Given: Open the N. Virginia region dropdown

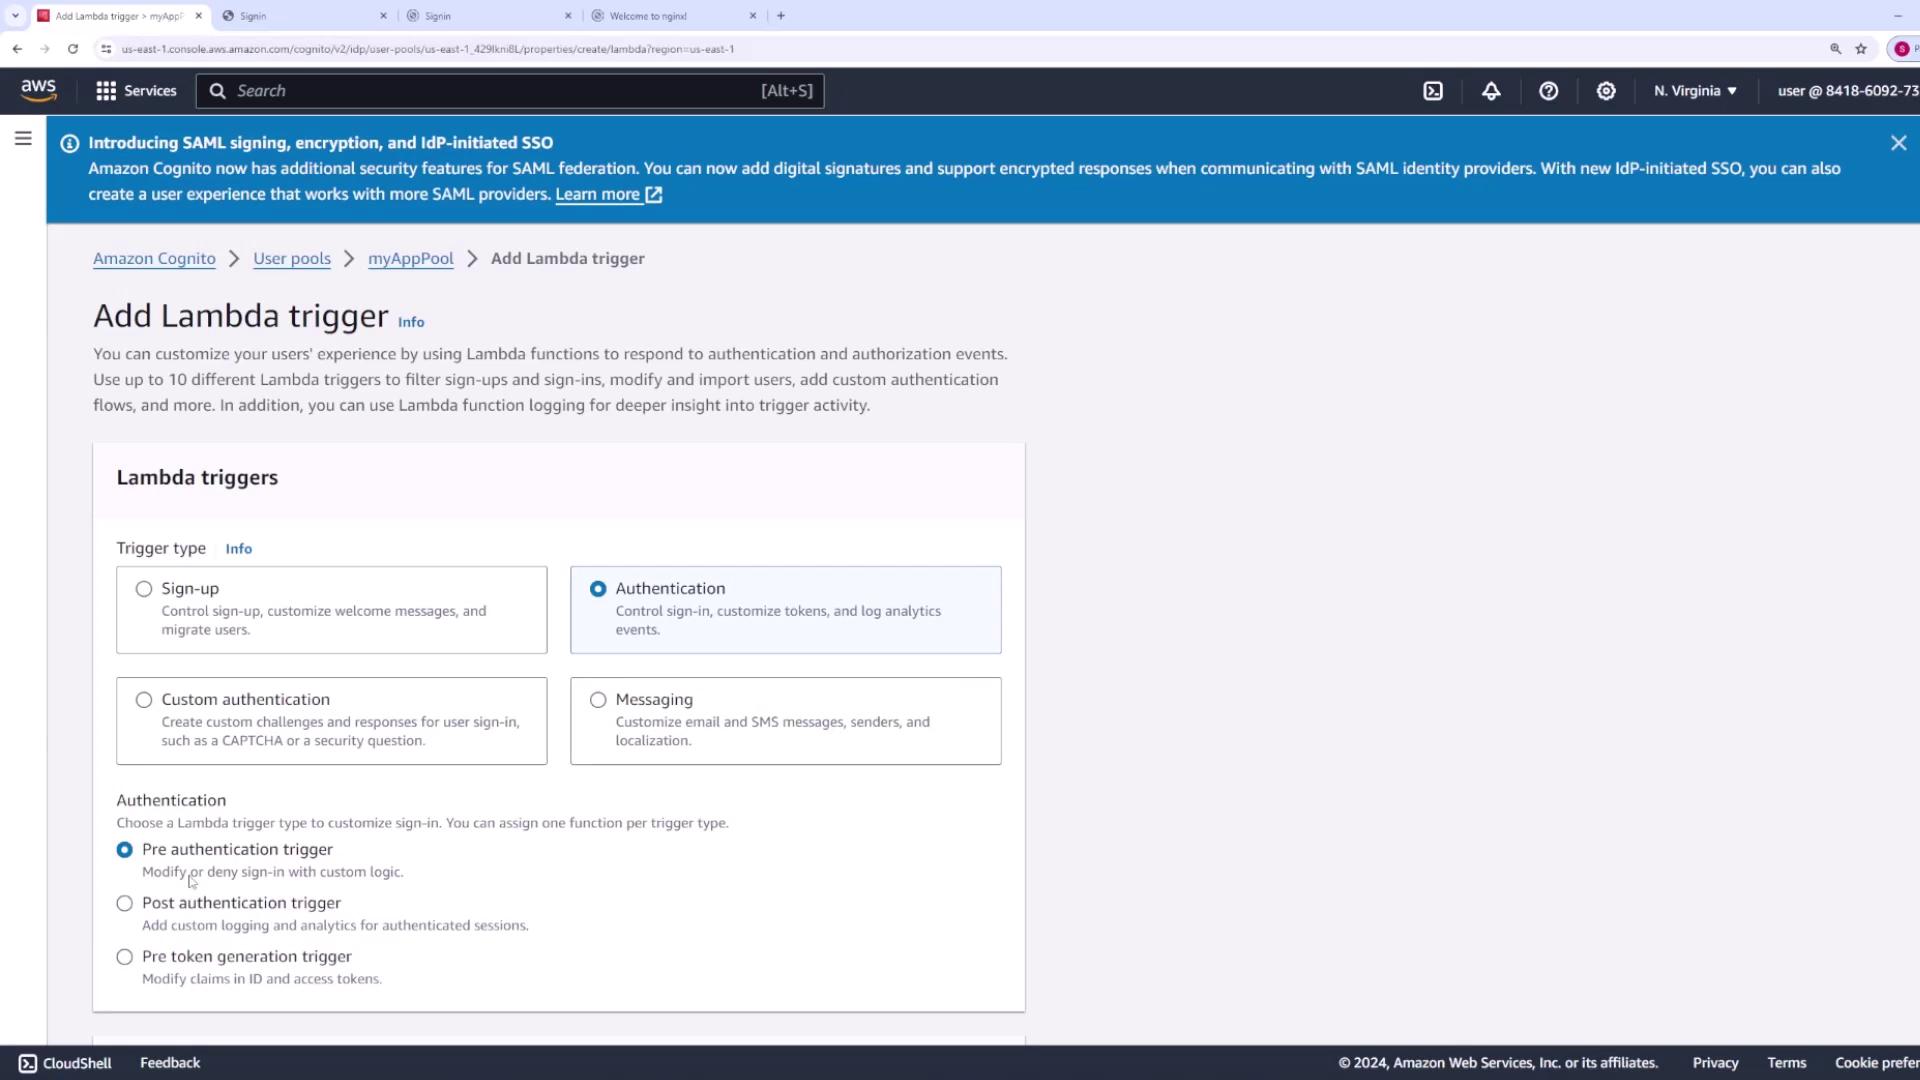Looking at the screenshot, I should coord(1695,91).
